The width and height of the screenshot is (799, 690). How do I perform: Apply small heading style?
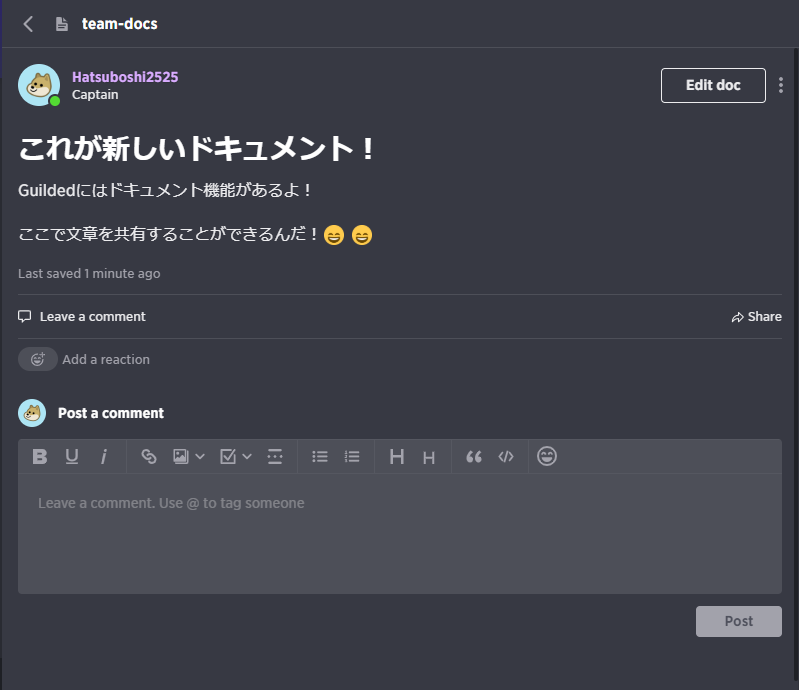coord(429,458)
